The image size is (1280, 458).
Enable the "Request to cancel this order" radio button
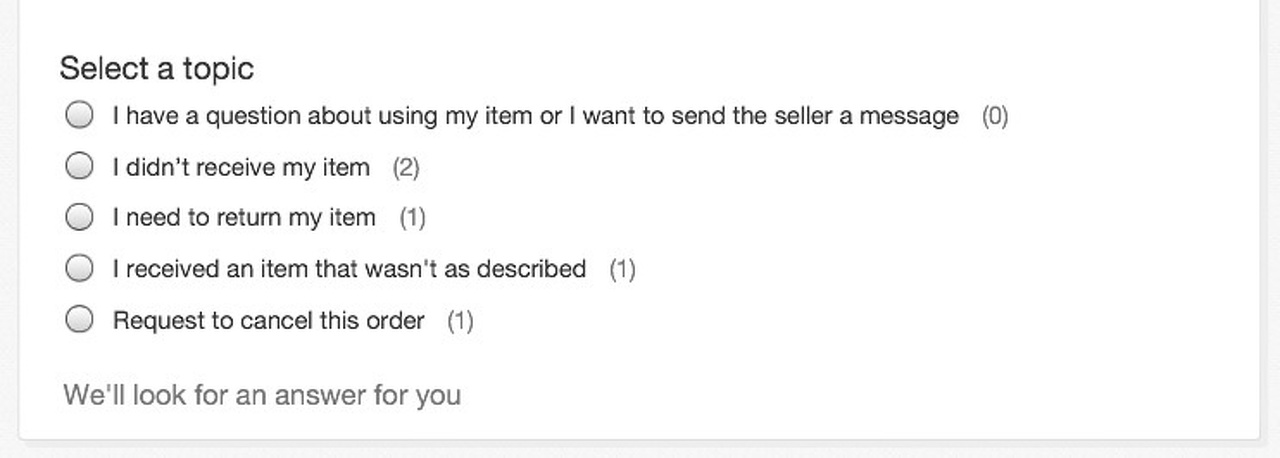pos(79,320)
